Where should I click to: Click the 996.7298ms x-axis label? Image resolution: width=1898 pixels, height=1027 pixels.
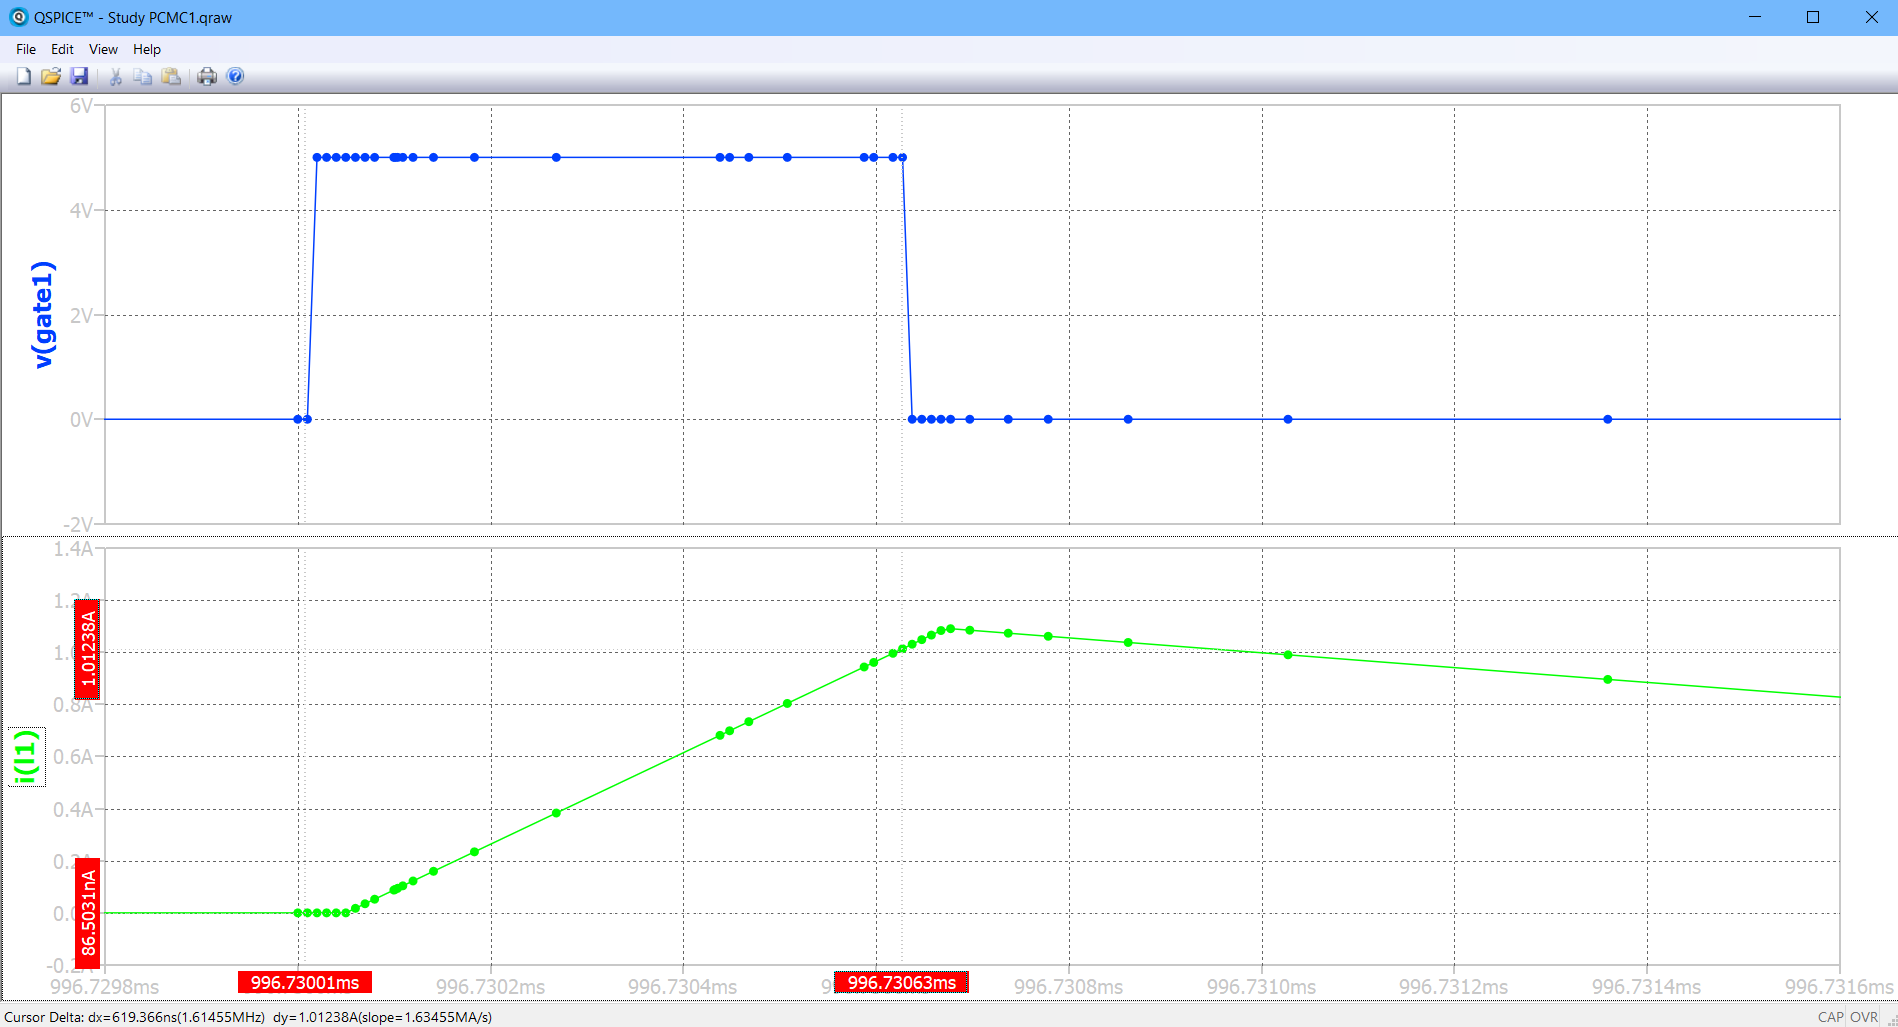tap(105, 987)
